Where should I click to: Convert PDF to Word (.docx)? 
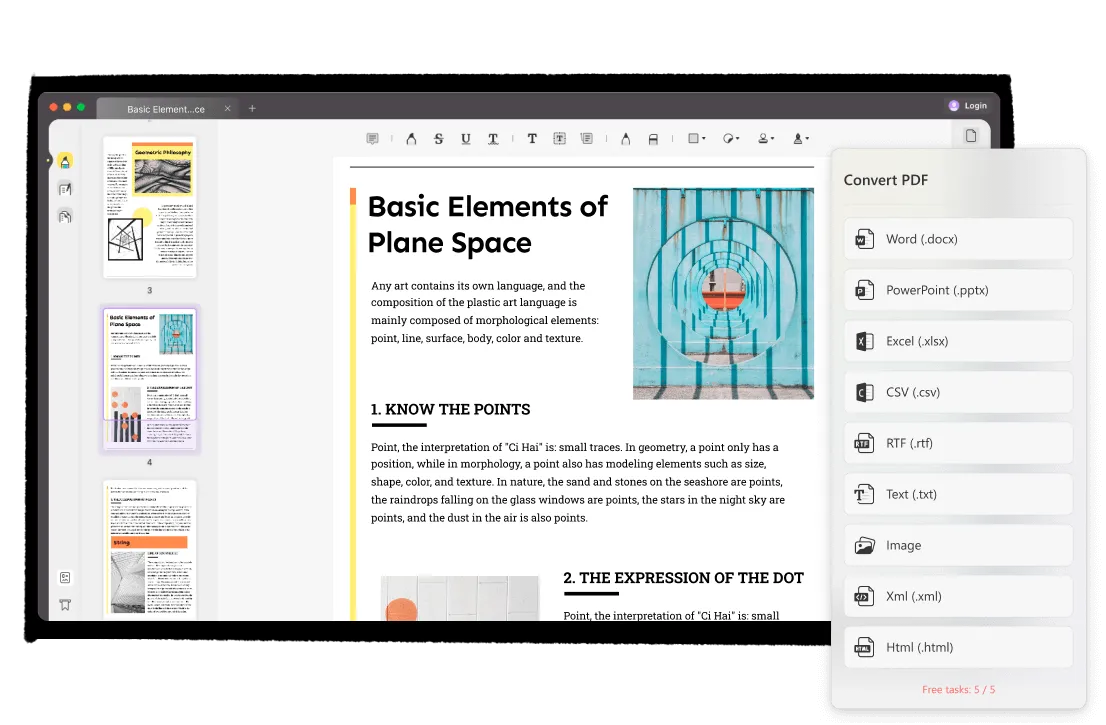pyautogui.click(x=958, y=239)
